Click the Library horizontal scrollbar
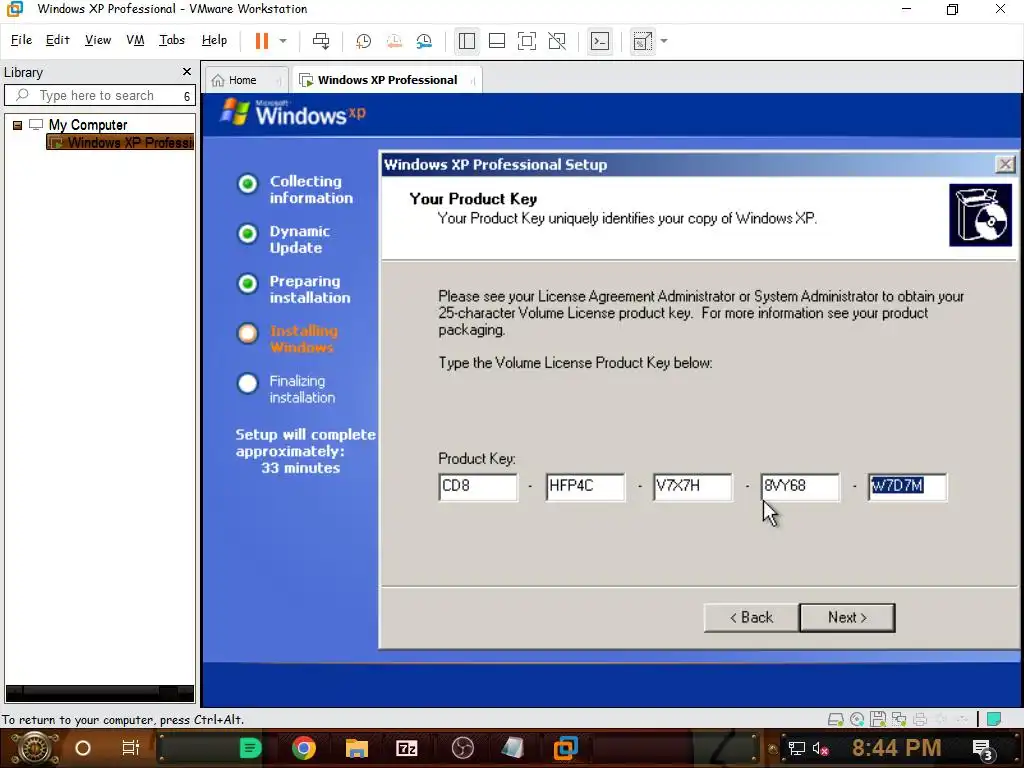Screen dimensions: 1024x768 (x=100, y=692)
